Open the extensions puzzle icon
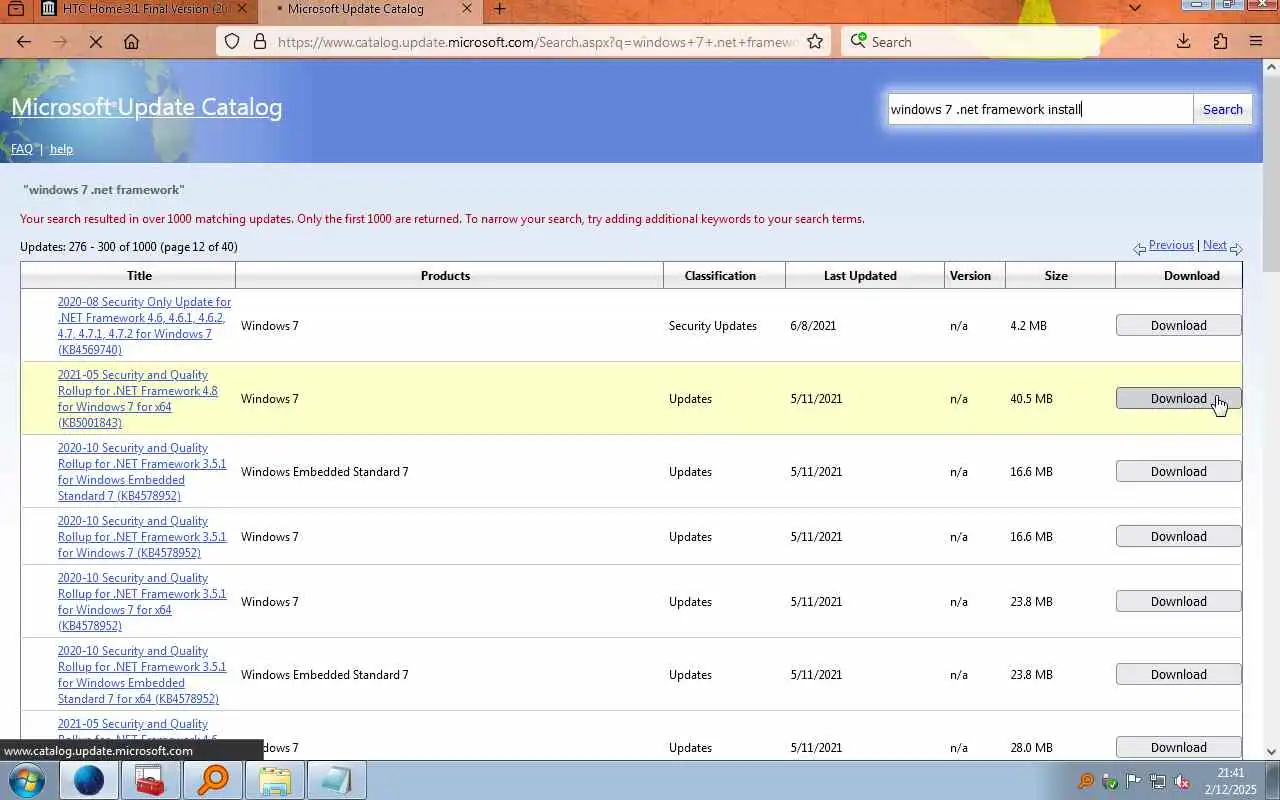1280x800 pixels. pyautogui.click(x=1220, y=42)
